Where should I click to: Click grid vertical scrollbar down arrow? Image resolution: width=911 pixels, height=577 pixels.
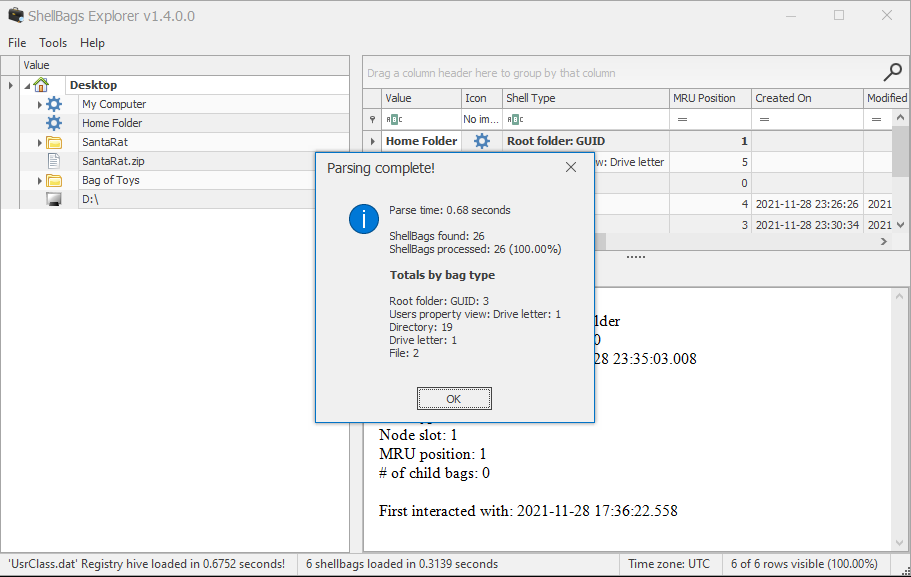(x=901, y=225)
